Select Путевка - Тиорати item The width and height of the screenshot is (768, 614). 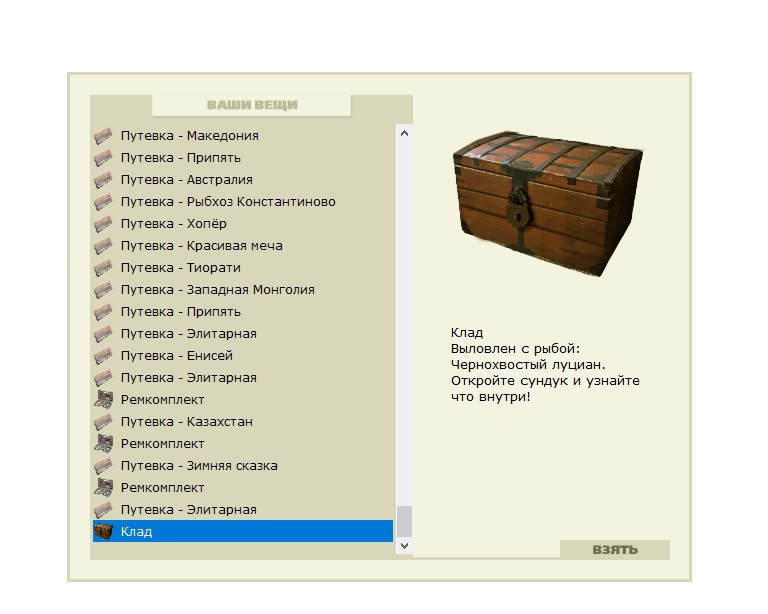click(243, 268)
